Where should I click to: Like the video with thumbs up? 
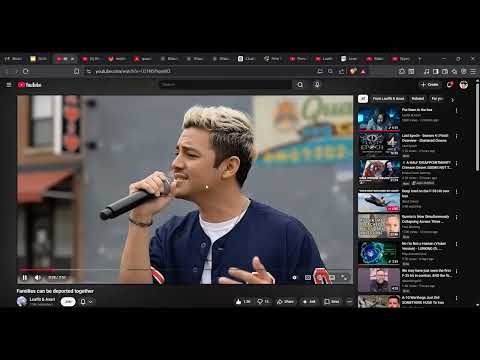tap(243, 301)
